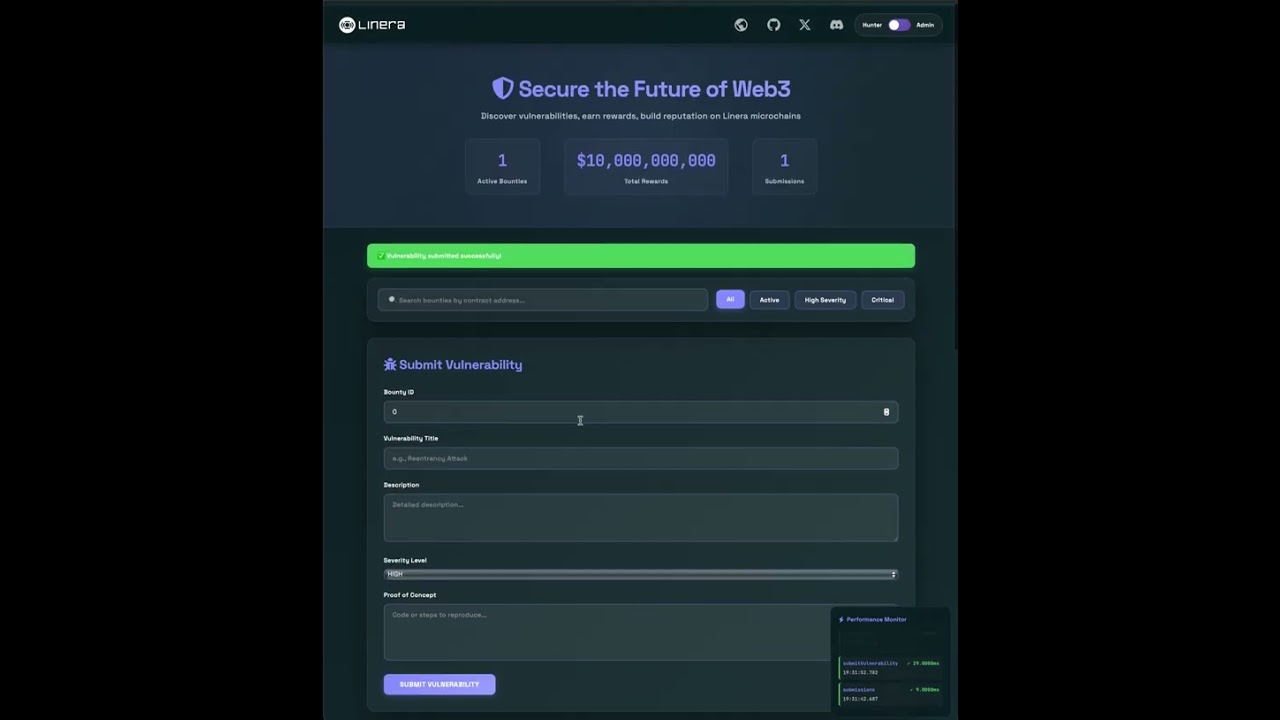Viewport: 1280px width, 720px height.
Task: Click the Performance Monitor title
Action: coord(876,619)
